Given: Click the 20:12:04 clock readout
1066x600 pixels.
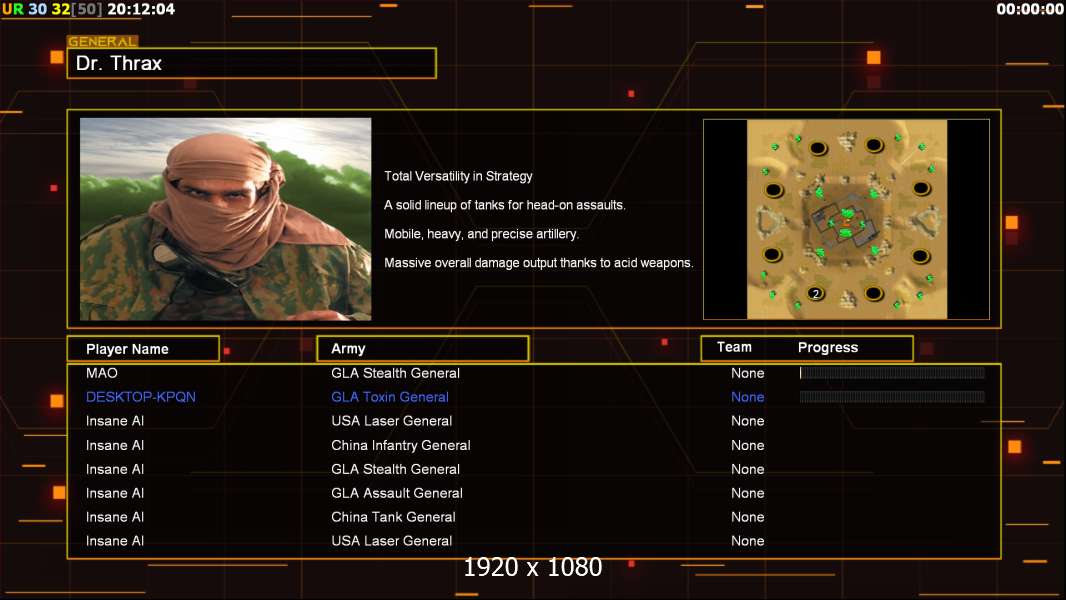Looking at the screenshot, I should [141, 9].
